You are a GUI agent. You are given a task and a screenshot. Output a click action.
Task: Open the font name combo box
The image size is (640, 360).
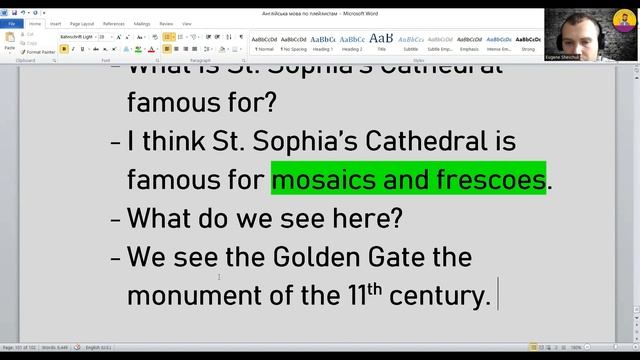(78, 37)
